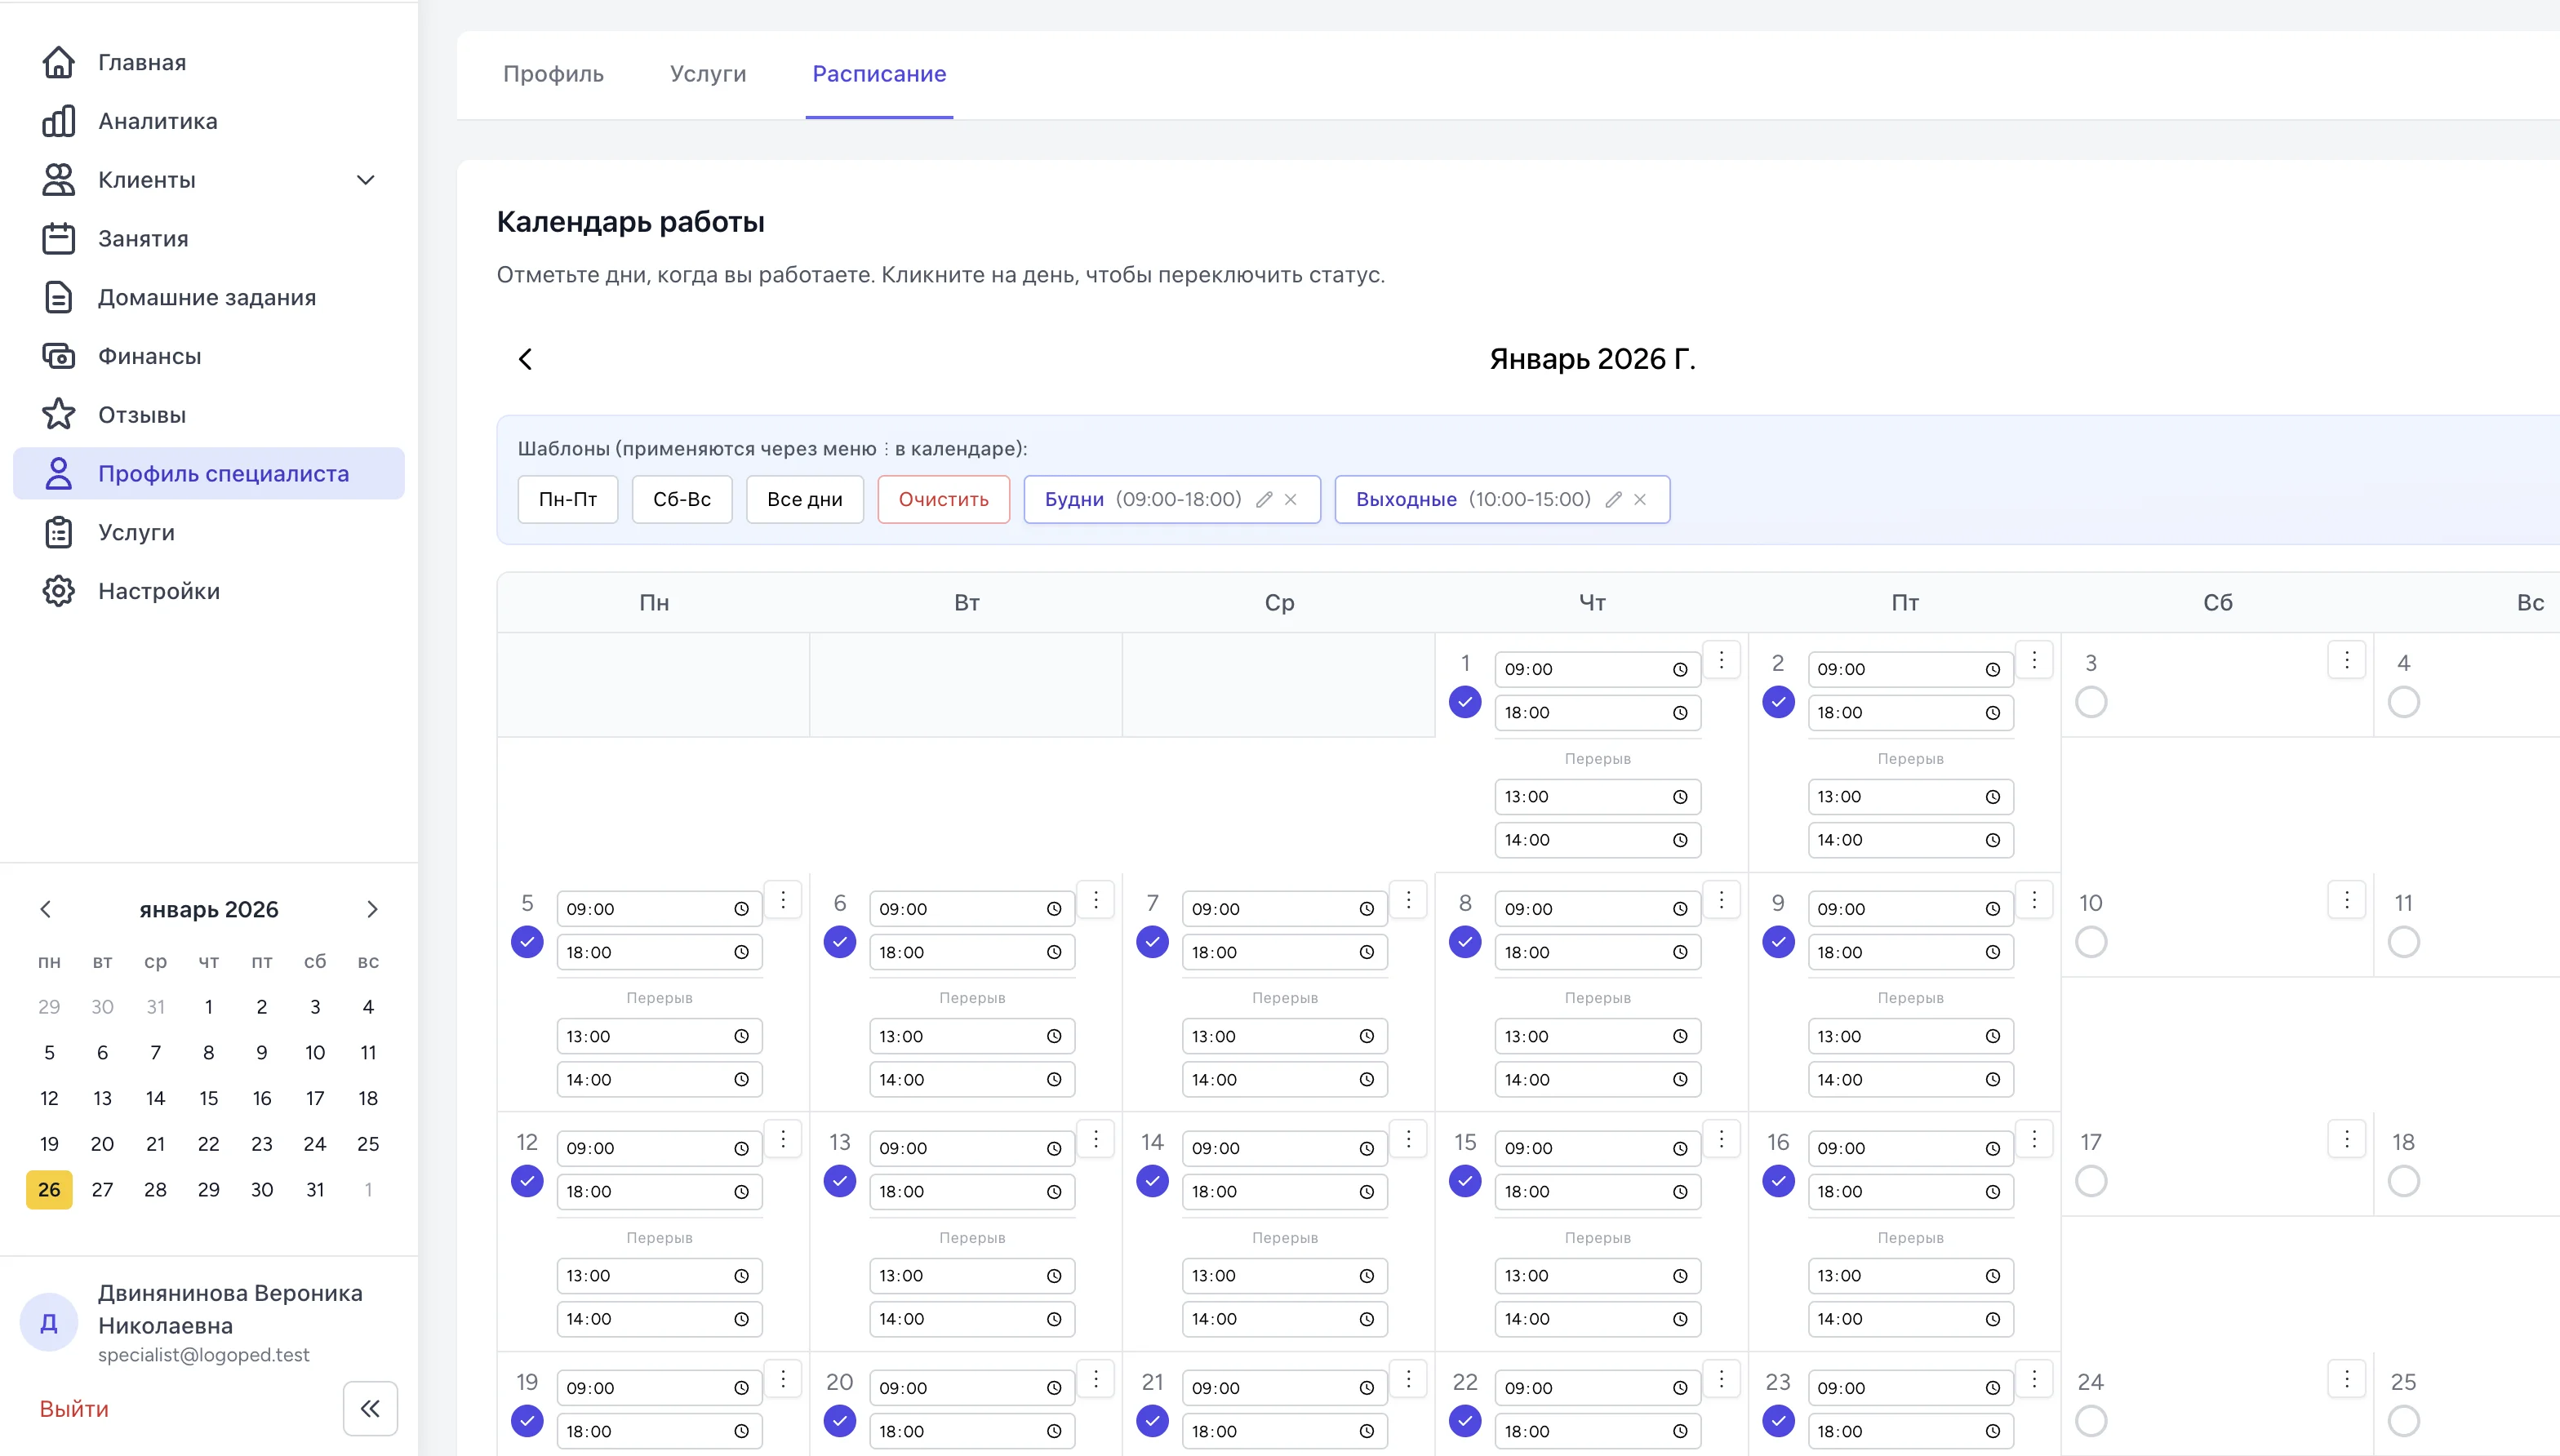
Task: Collapse sidebar with double chevron button
Action: click(370, 1408)
